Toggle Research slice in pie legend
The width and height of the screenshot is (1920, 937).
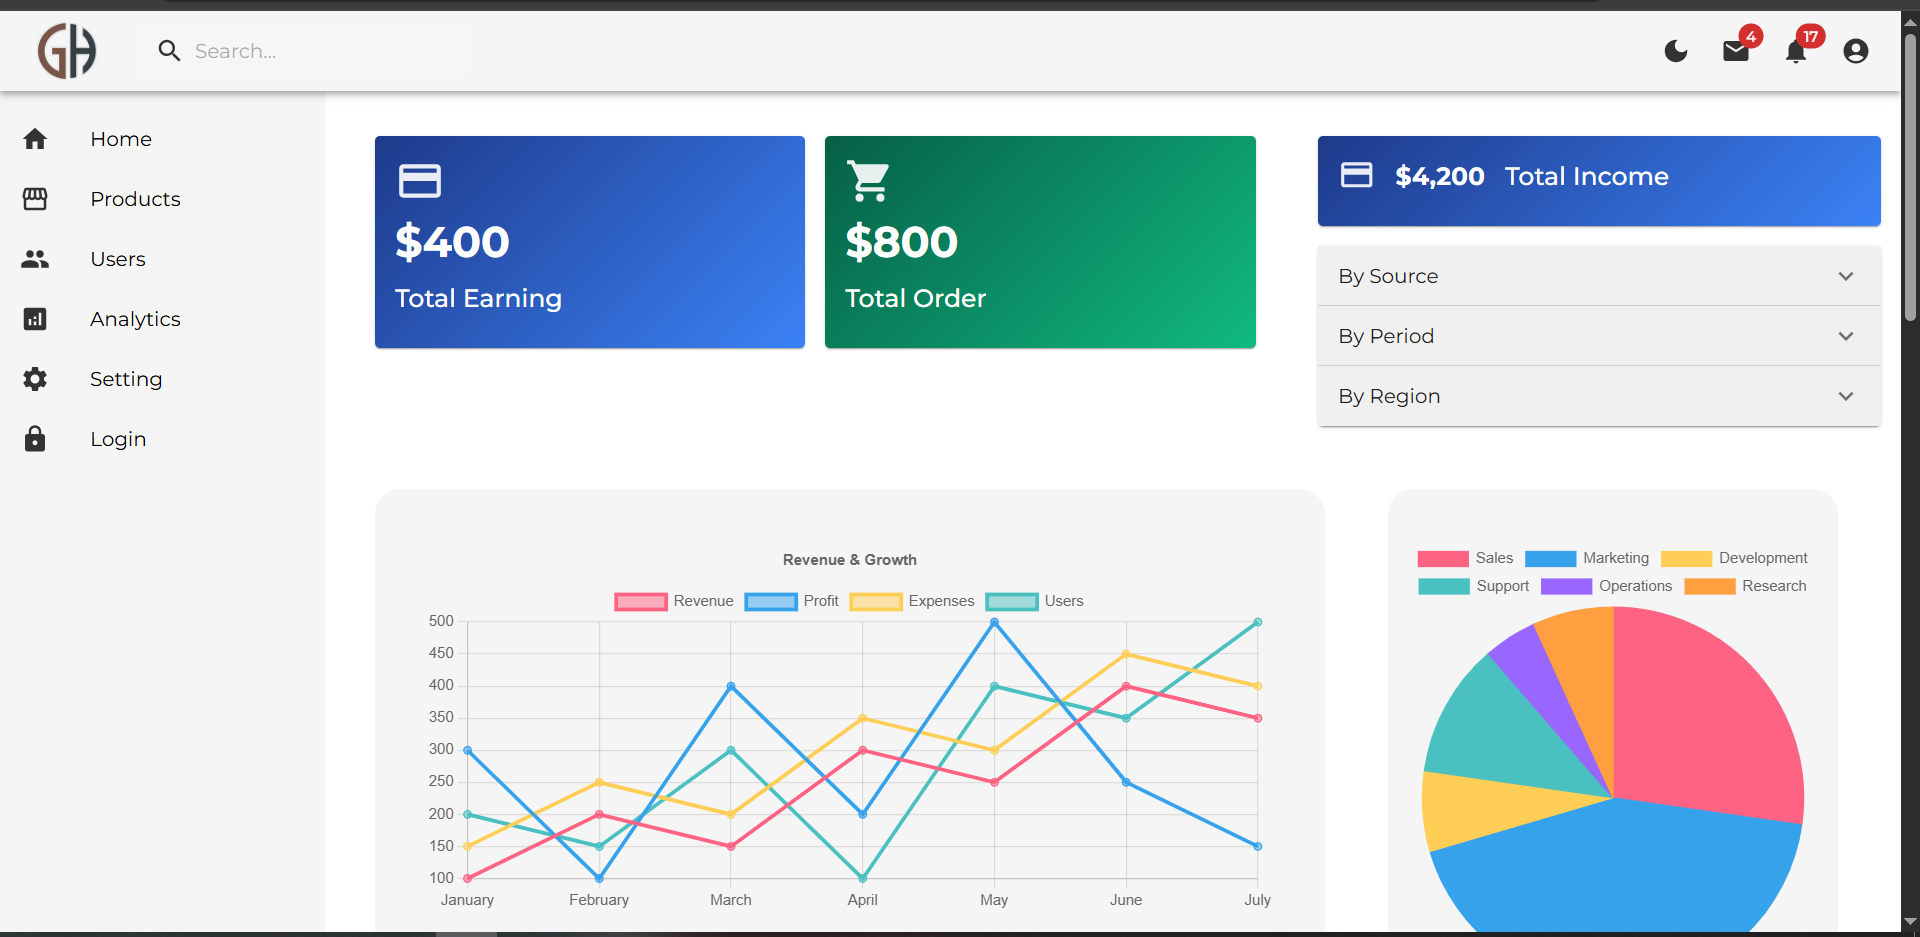(1745, 586)
